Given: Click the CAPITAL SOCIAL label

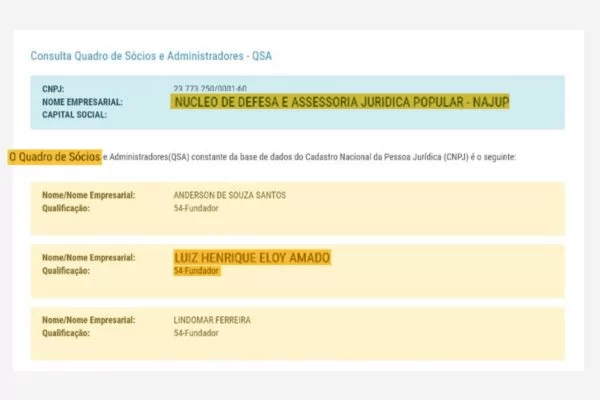Looking at the screenshot, I should 73,114.
